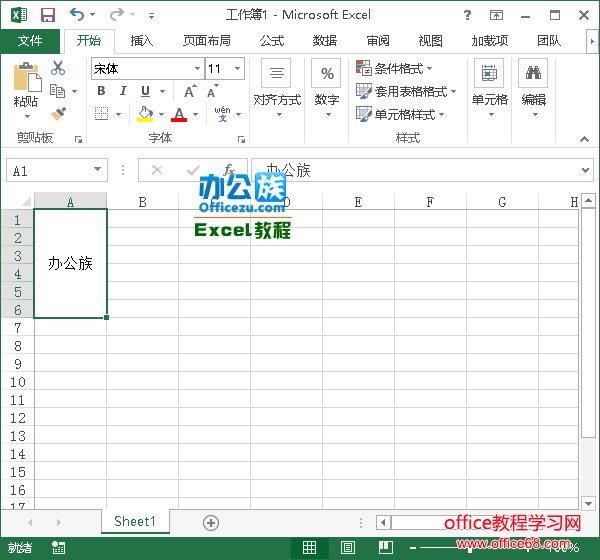
Task: Confirm formula entry checkmark
Action: point(193,170)
